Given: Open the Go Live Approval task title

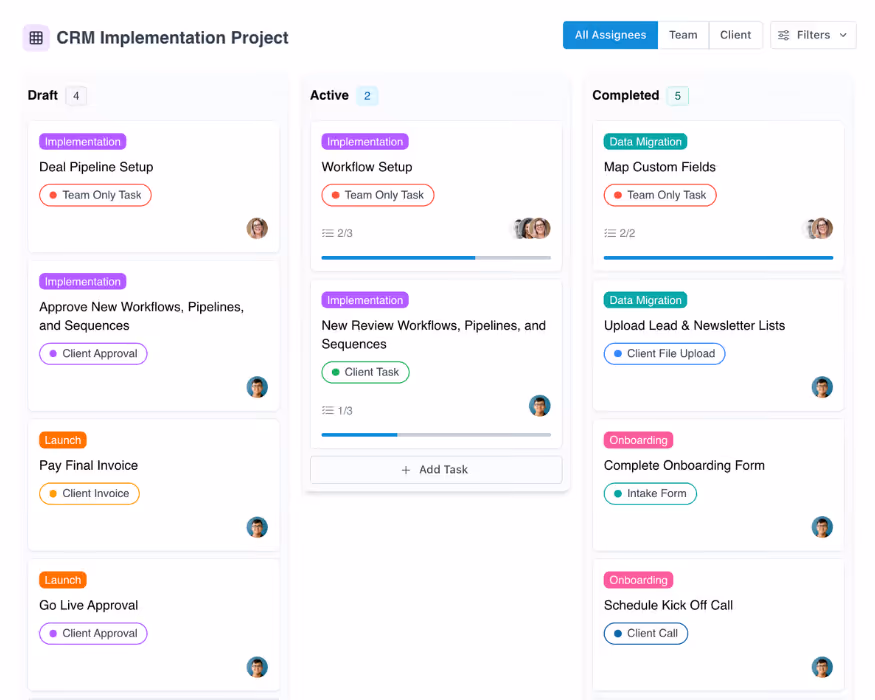Looking at the screenshot, I should point(88,605).
